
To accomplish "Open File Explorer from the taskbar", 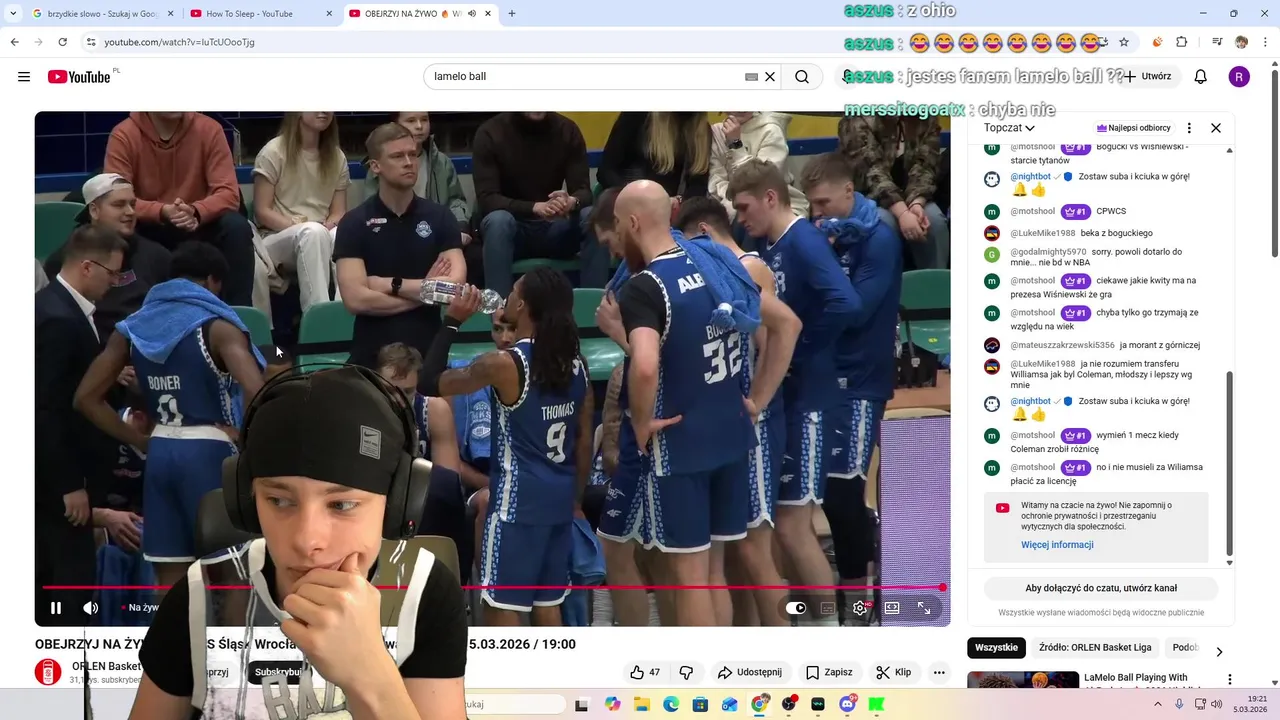I will click(x=641, y=705).
